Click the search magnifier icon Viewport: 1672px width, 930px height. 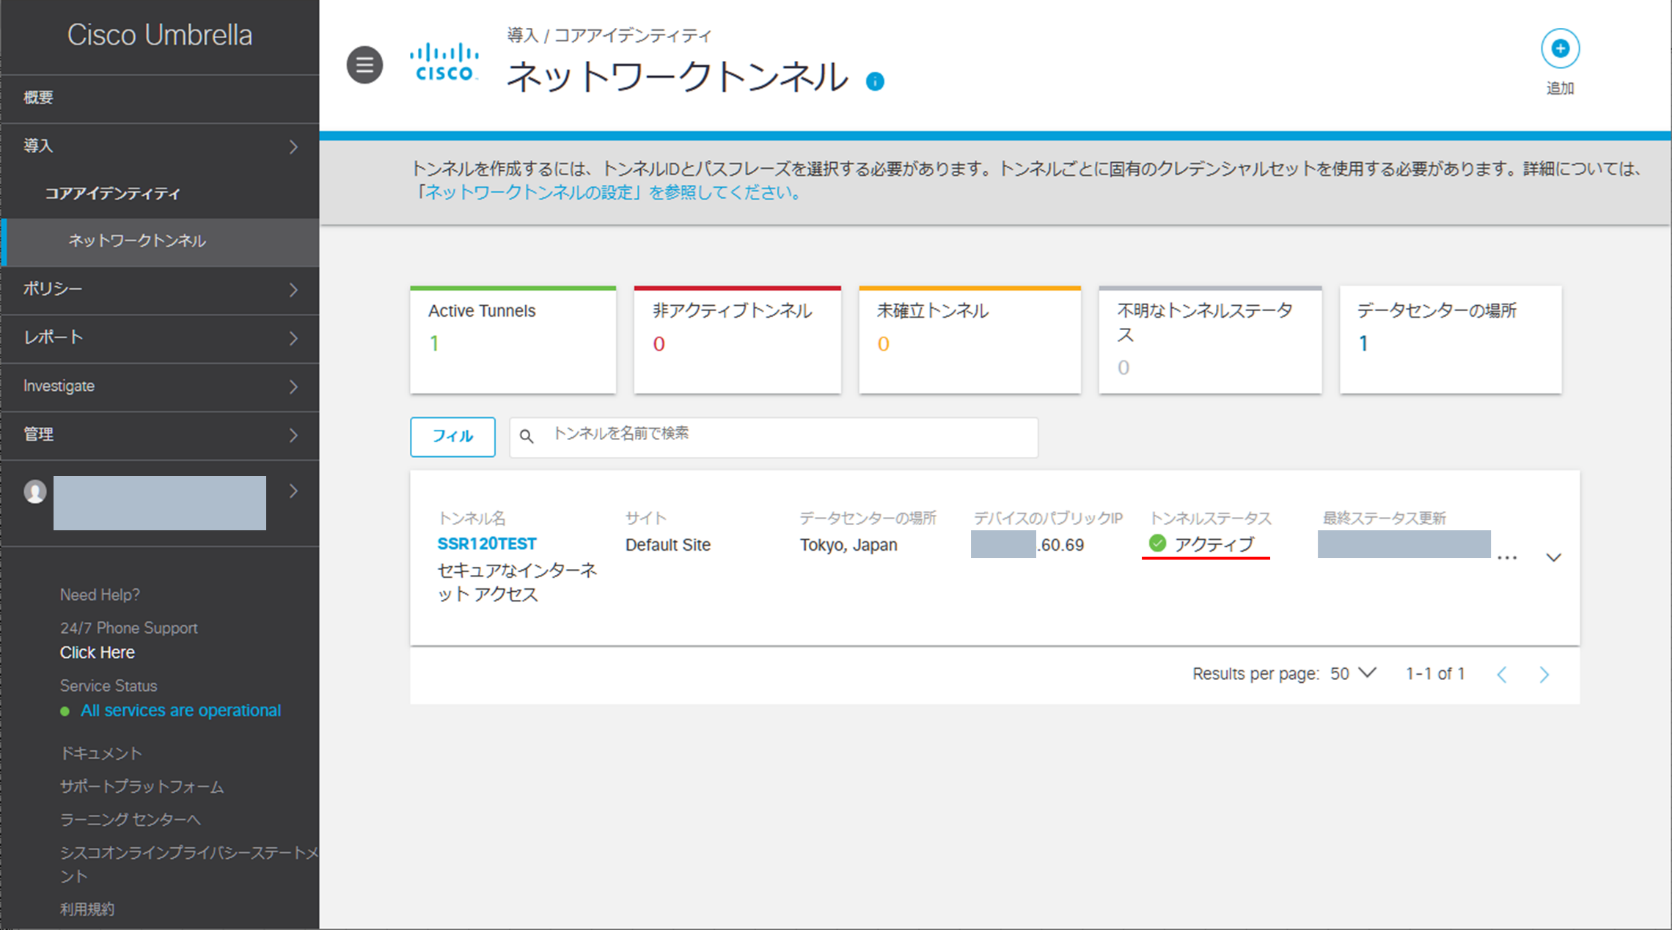coord(527,436)
